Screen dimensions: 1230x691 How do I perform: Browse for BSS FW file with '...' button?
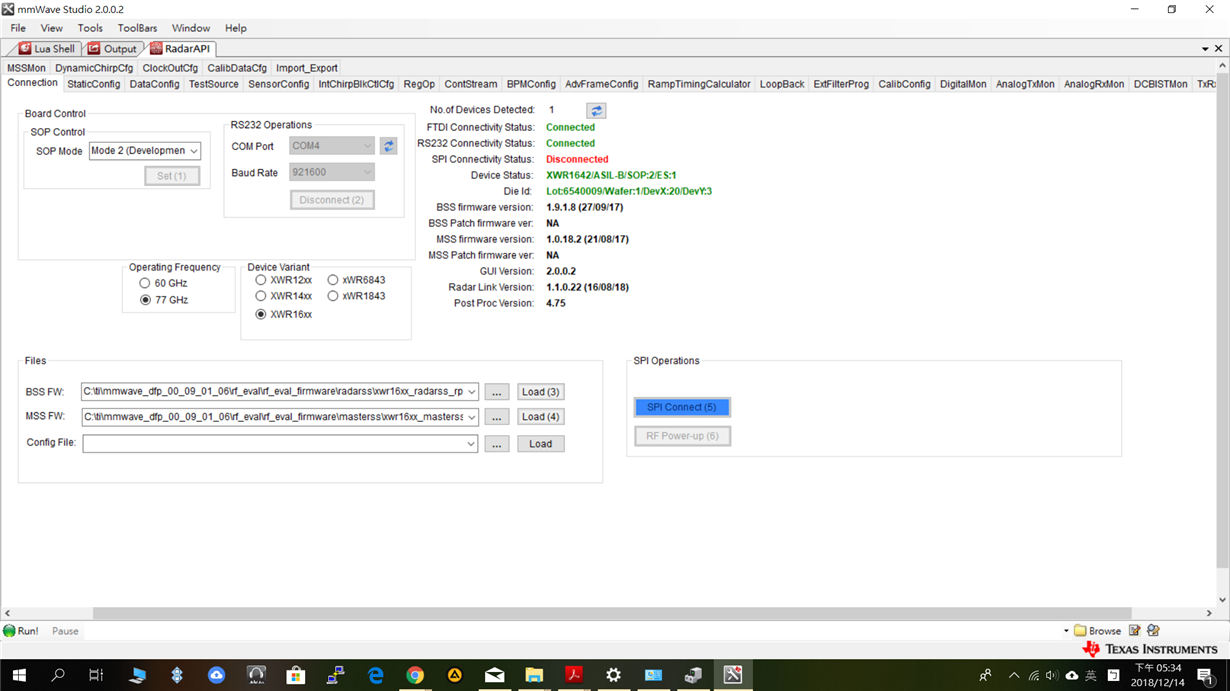click(x=497, y=392)
